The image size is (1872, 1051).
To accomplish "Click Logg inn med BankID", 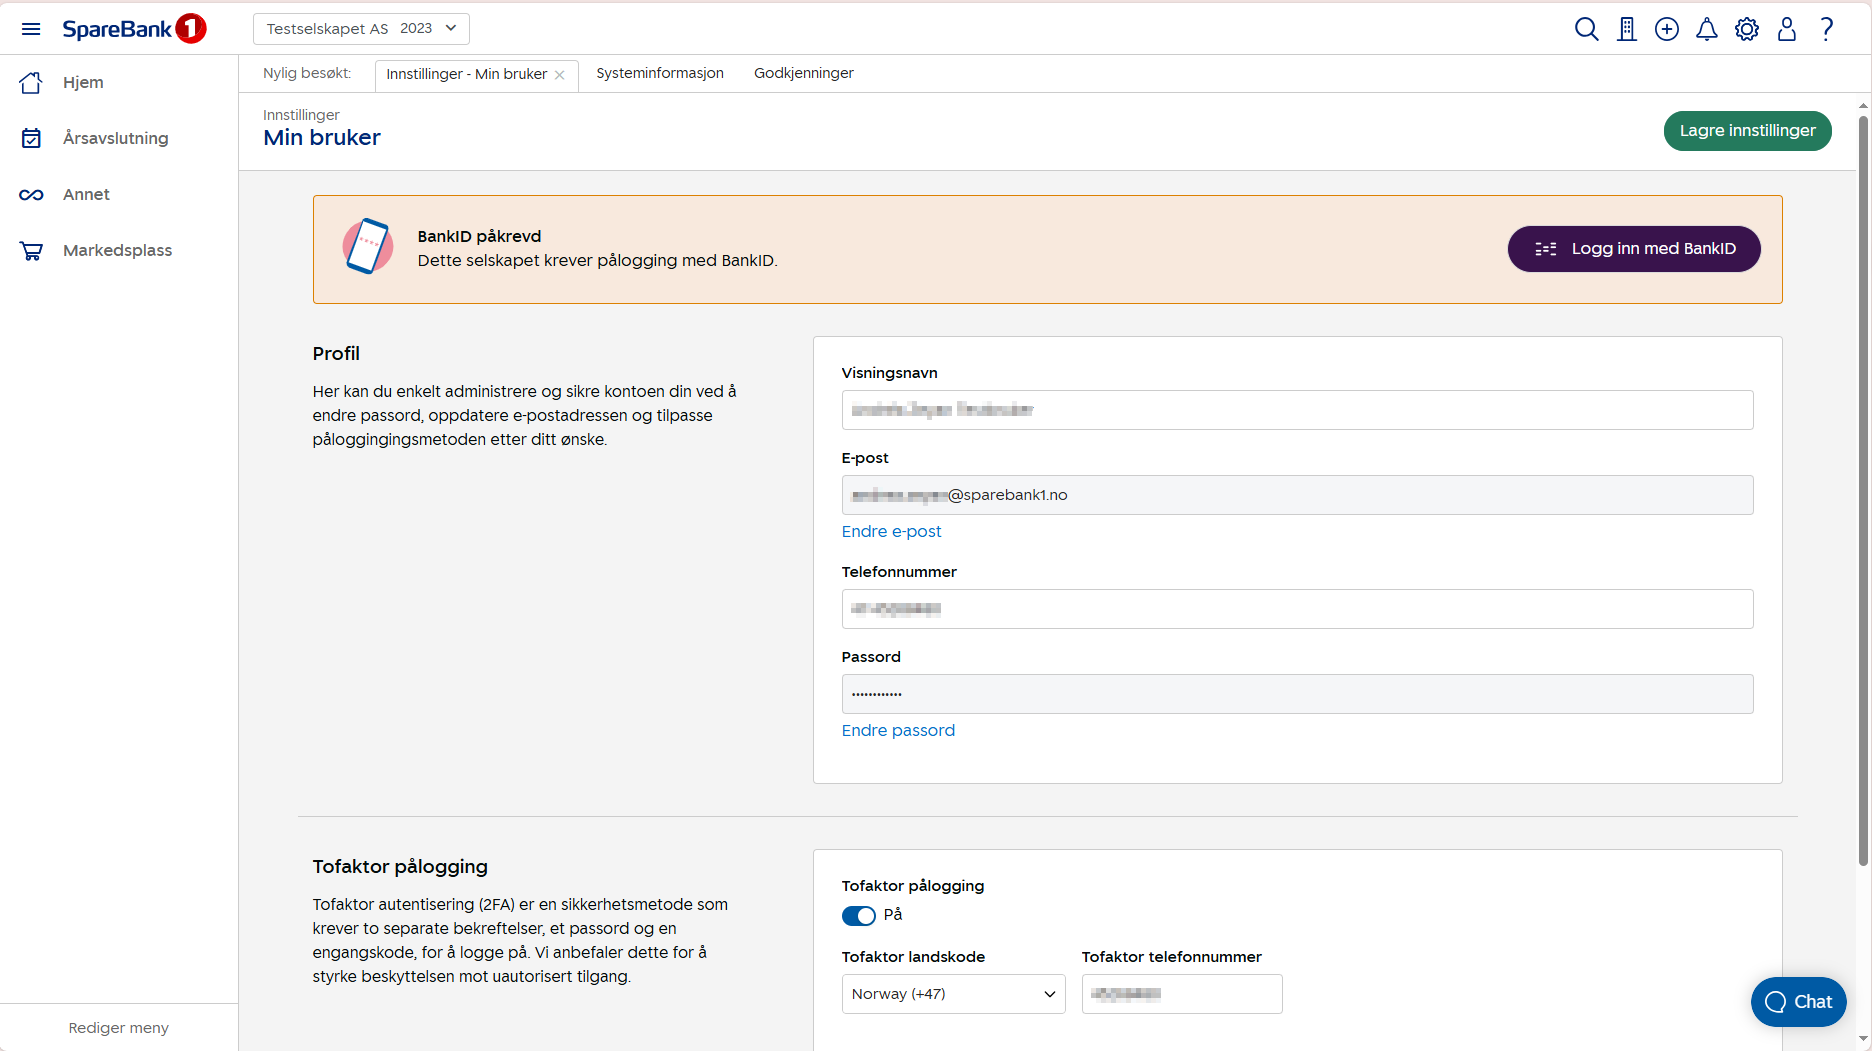I will [1634, 249].
